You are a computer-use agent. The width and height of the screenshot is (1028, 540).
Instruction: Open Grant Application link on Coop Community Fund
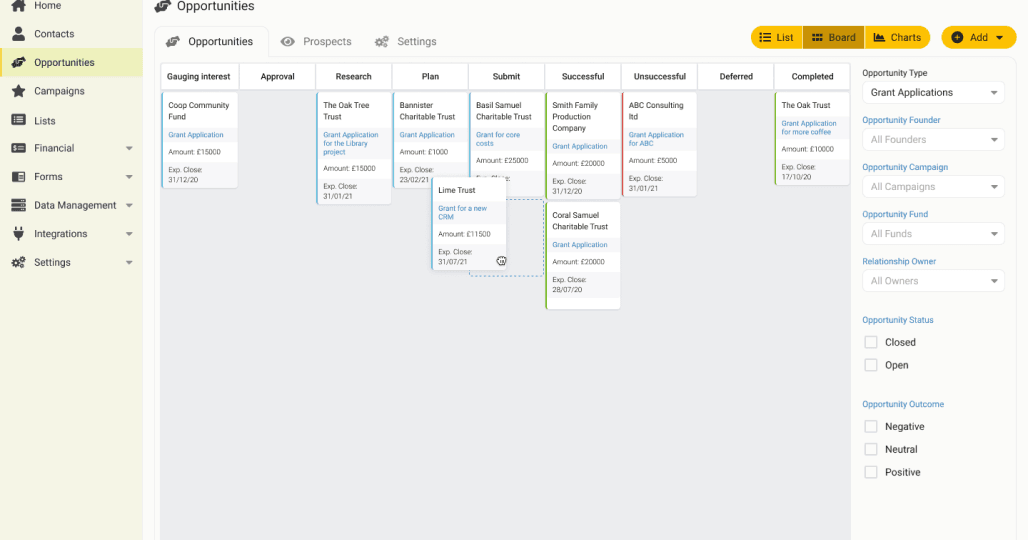[195, 134]
